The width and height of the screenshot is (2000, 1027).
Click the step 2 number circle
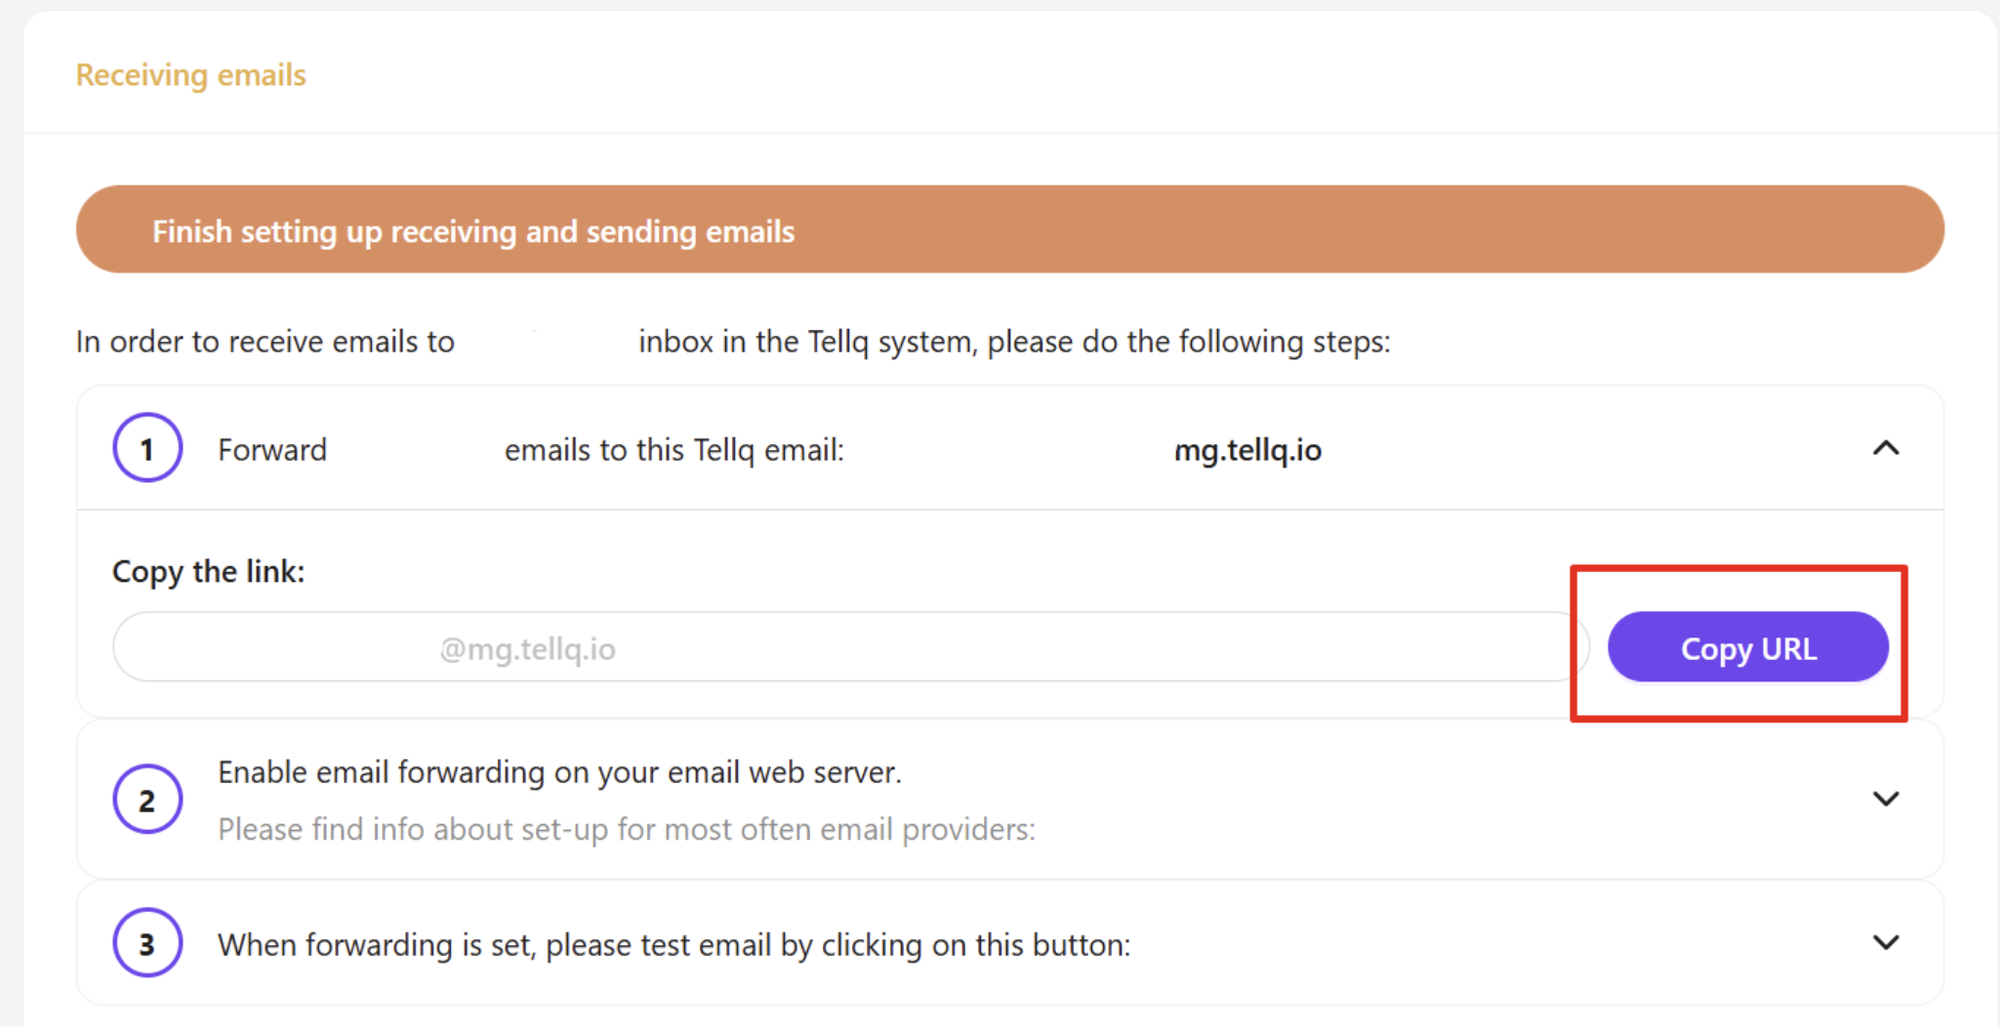pos(147,799)
